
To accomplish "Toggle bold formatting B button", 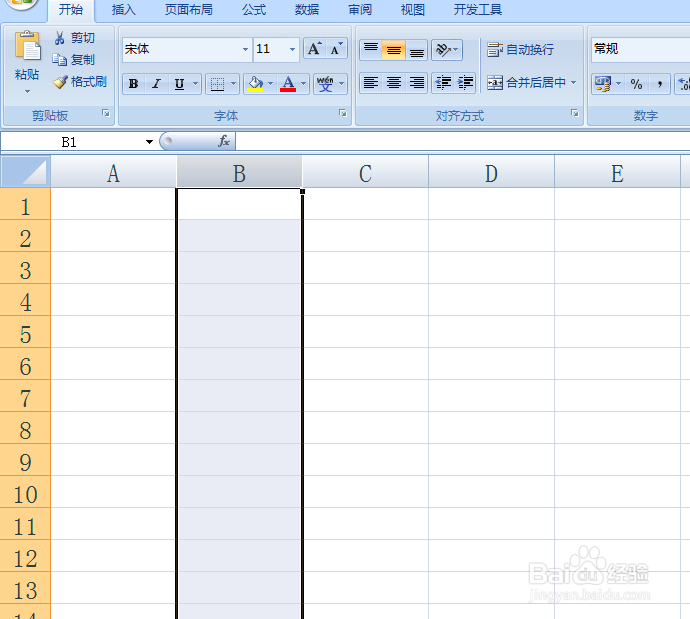I will [134, 84].
